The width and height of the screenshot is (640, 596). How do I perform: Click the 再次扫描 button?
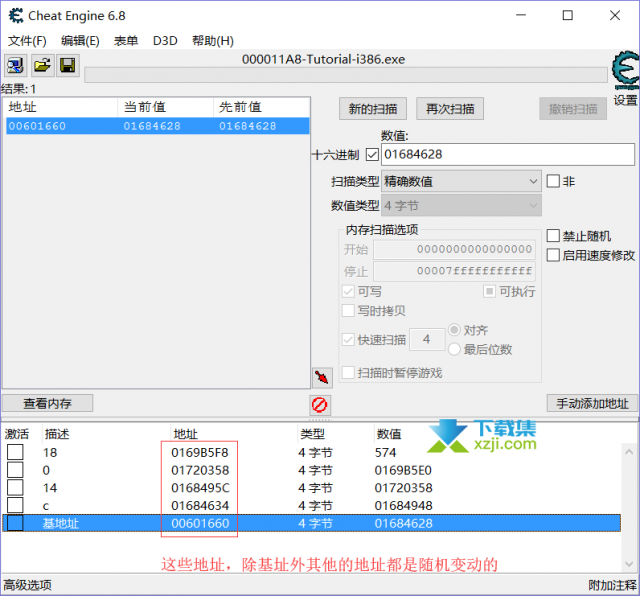[450, 109]
